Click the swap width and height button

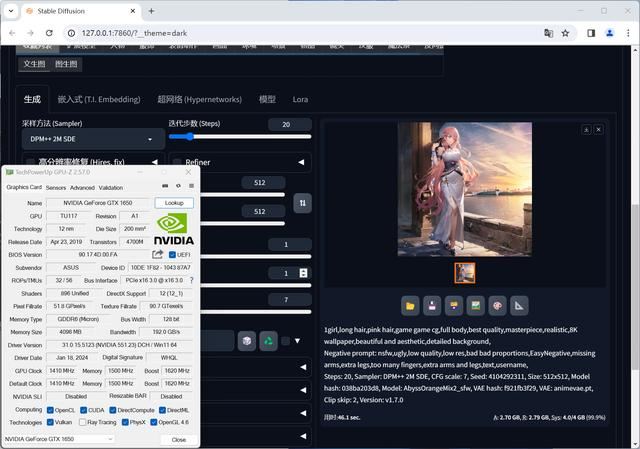pos(302,203)
